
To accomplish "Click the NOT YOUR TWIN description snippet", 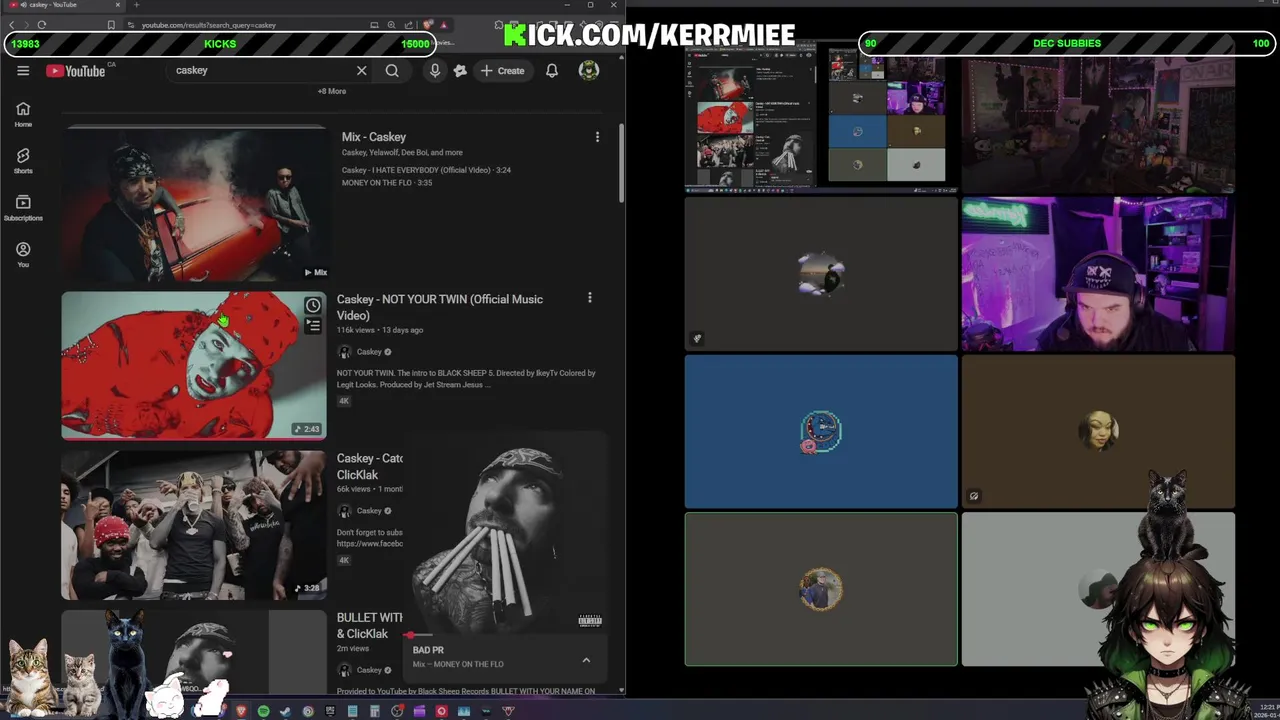I will 466,379.
